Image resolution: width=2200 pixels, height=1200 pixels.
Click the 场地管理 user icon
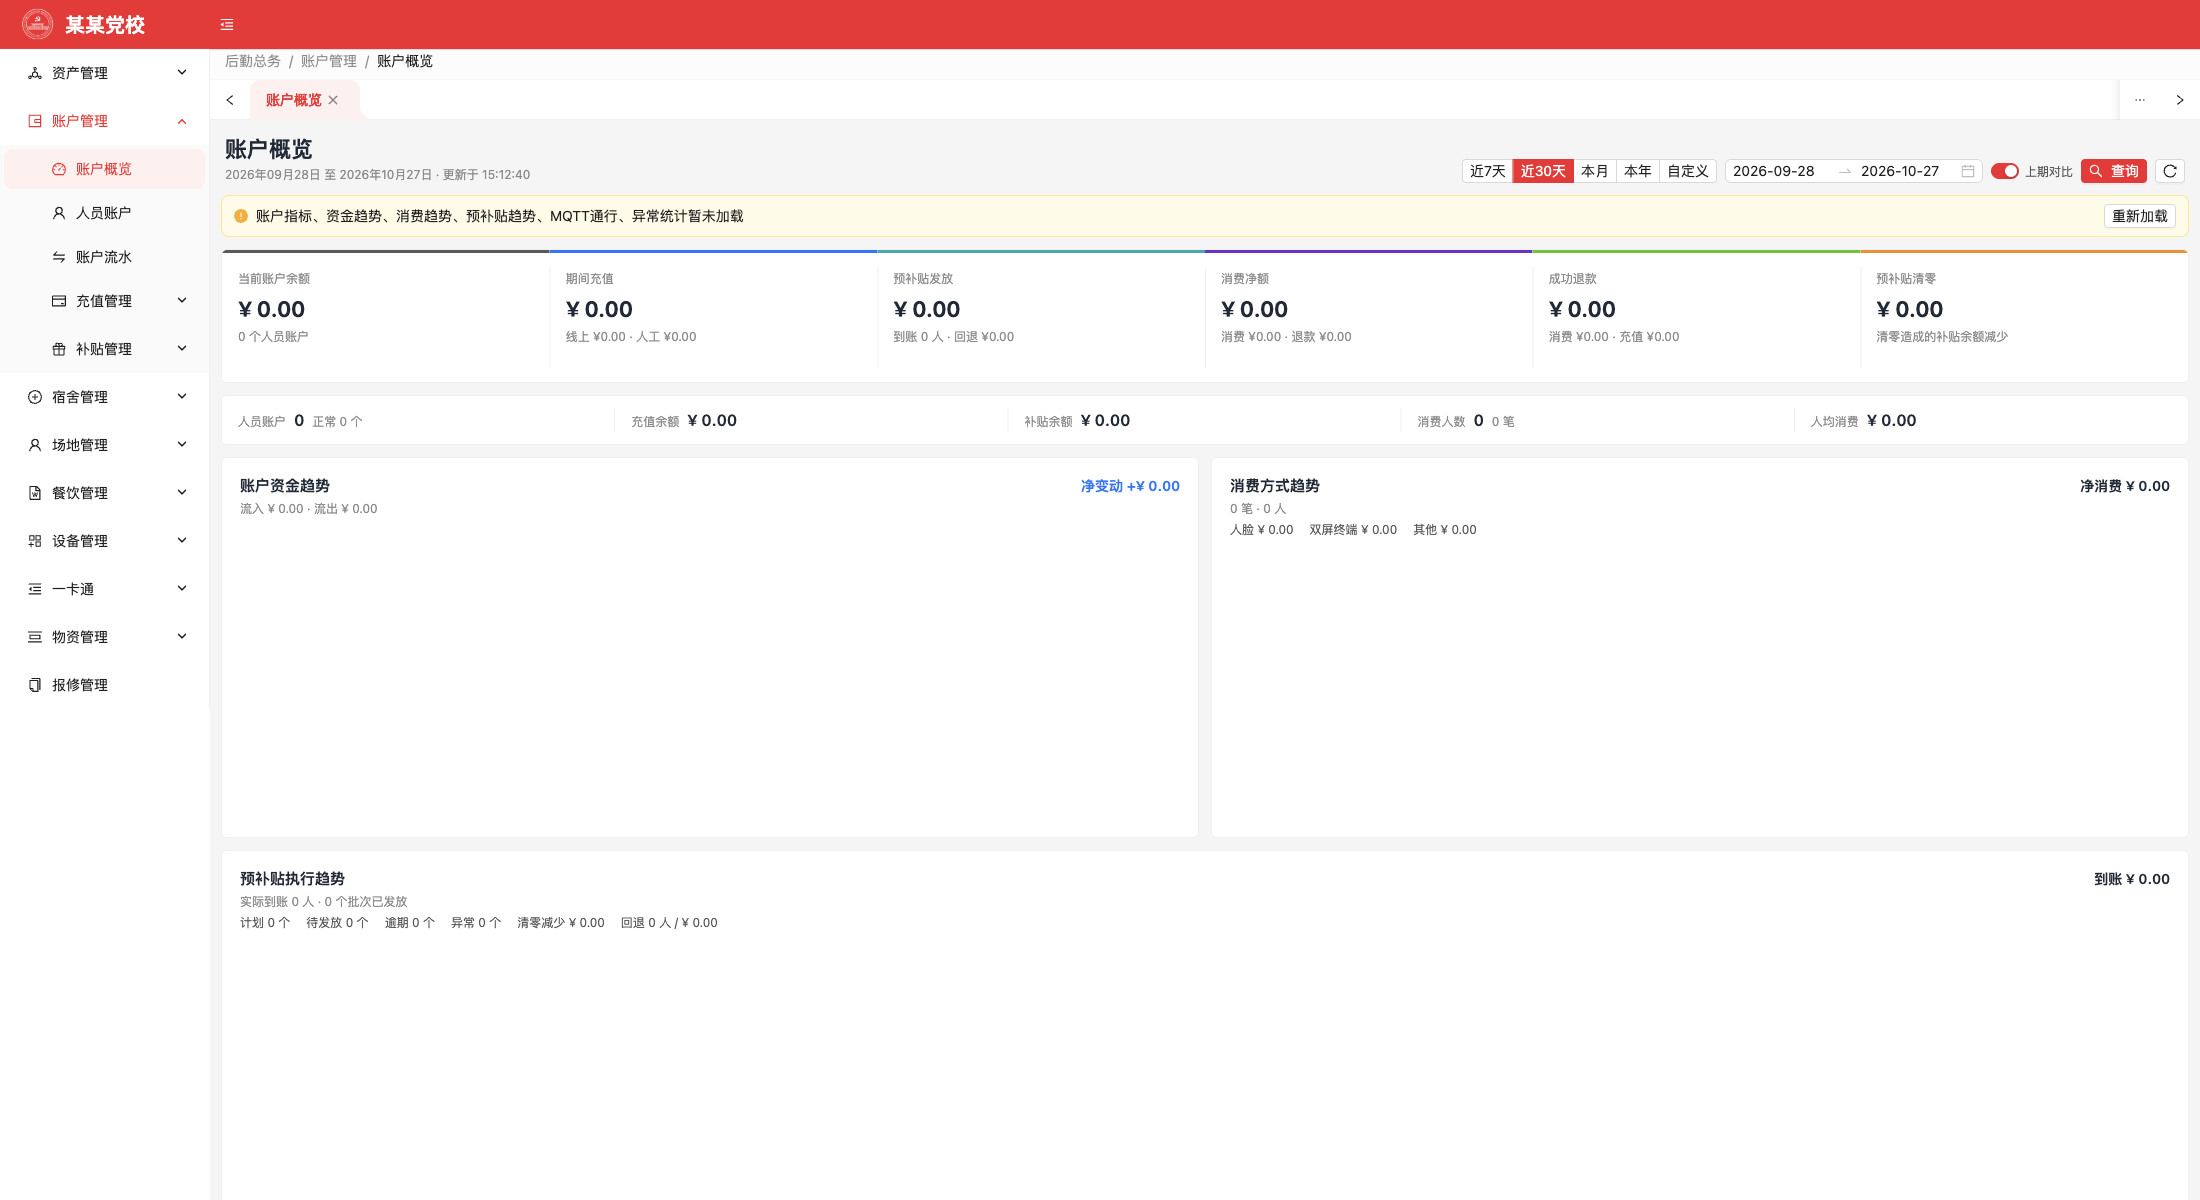pyautogui.click(x=35, y=445)
